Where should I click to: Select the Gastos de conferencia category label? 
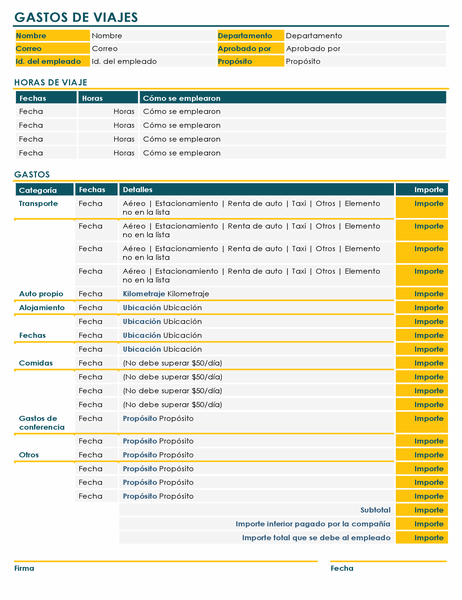coord(42,422)
